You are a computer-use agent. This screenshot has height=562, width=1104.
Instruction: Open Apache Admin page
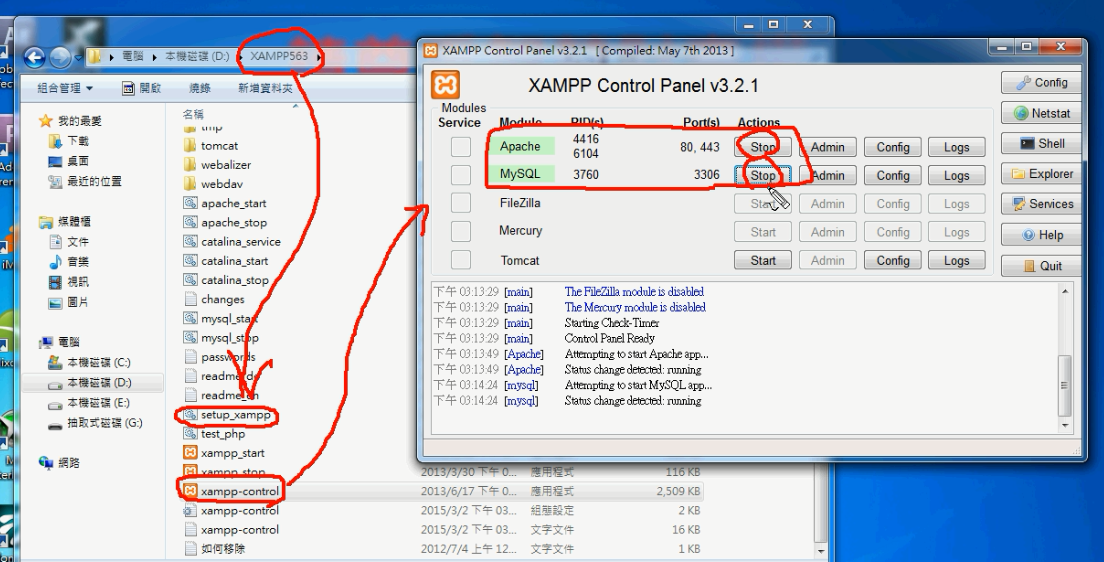827,147
